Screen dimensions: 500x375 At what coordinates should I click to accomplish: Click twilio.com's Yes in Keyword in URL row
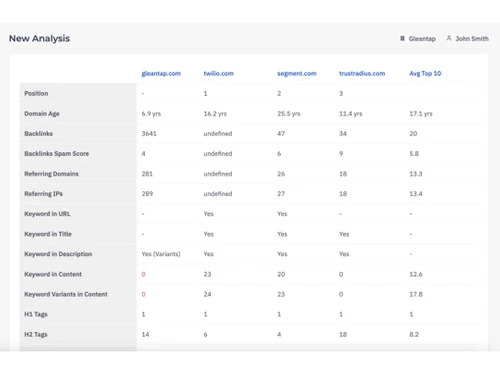click(x=209, y=214)
